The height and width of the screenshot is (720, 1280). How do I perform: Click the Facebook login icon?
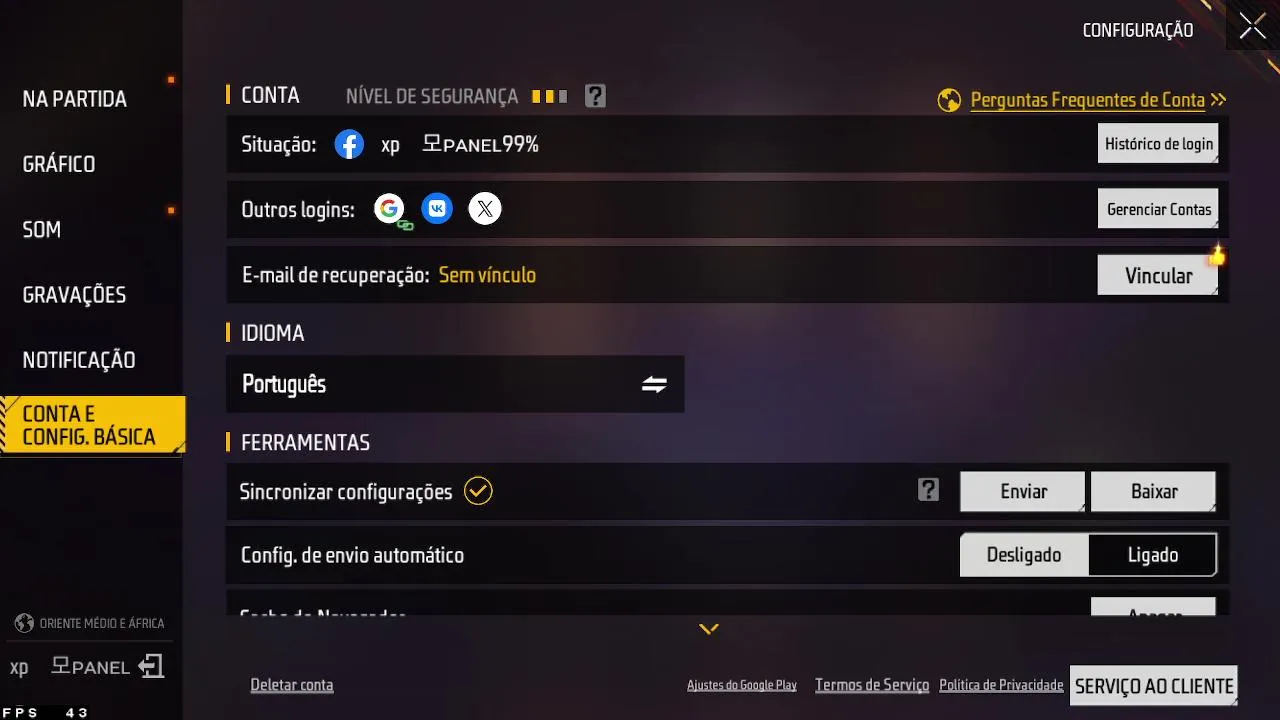[x=349, y=145]
